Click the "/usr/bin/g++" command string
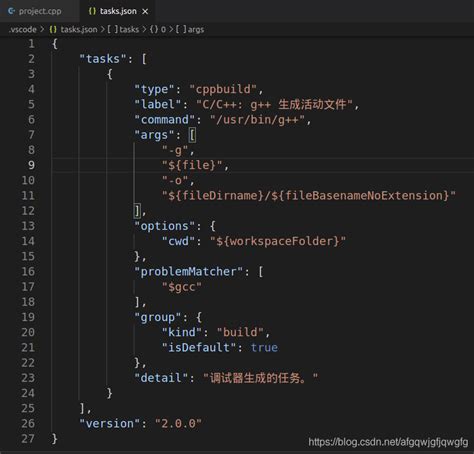Image resolution: width=474 pixels, height=454 pixels. 257,120
